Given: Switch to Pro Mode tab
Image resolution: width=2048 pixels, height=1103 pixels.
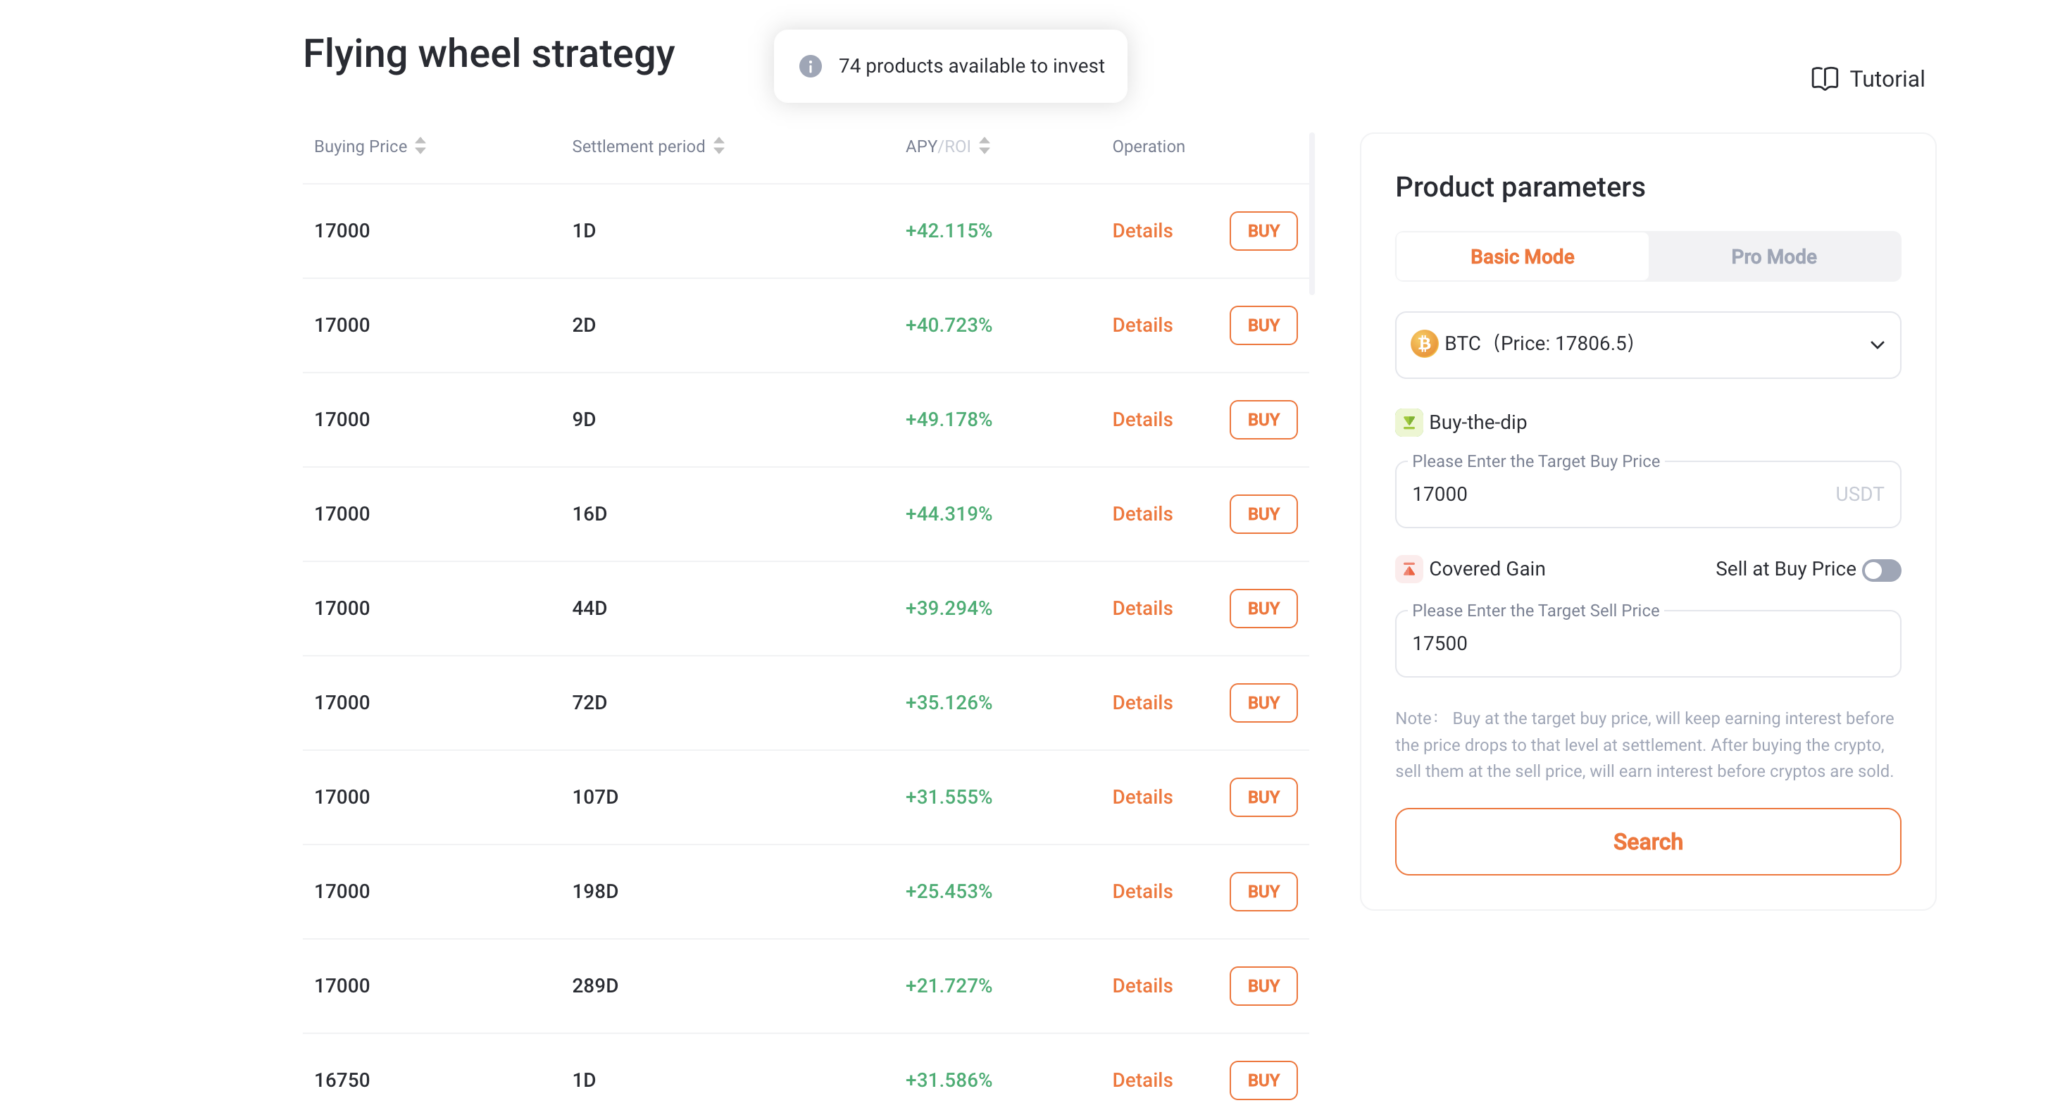Looking at the screenshot, I should [x=1773, y=257].
